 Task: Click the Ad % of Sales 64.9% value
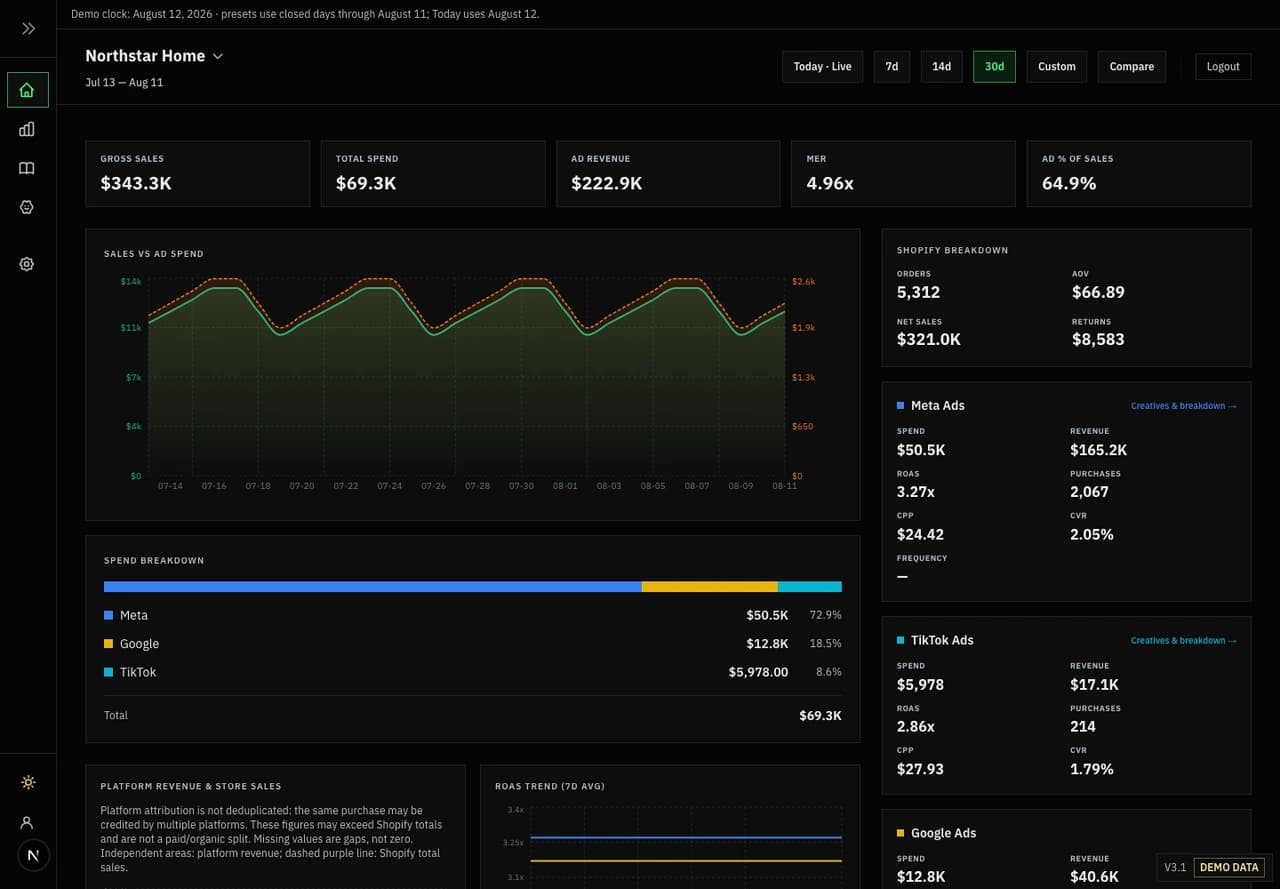(1069, 184)
